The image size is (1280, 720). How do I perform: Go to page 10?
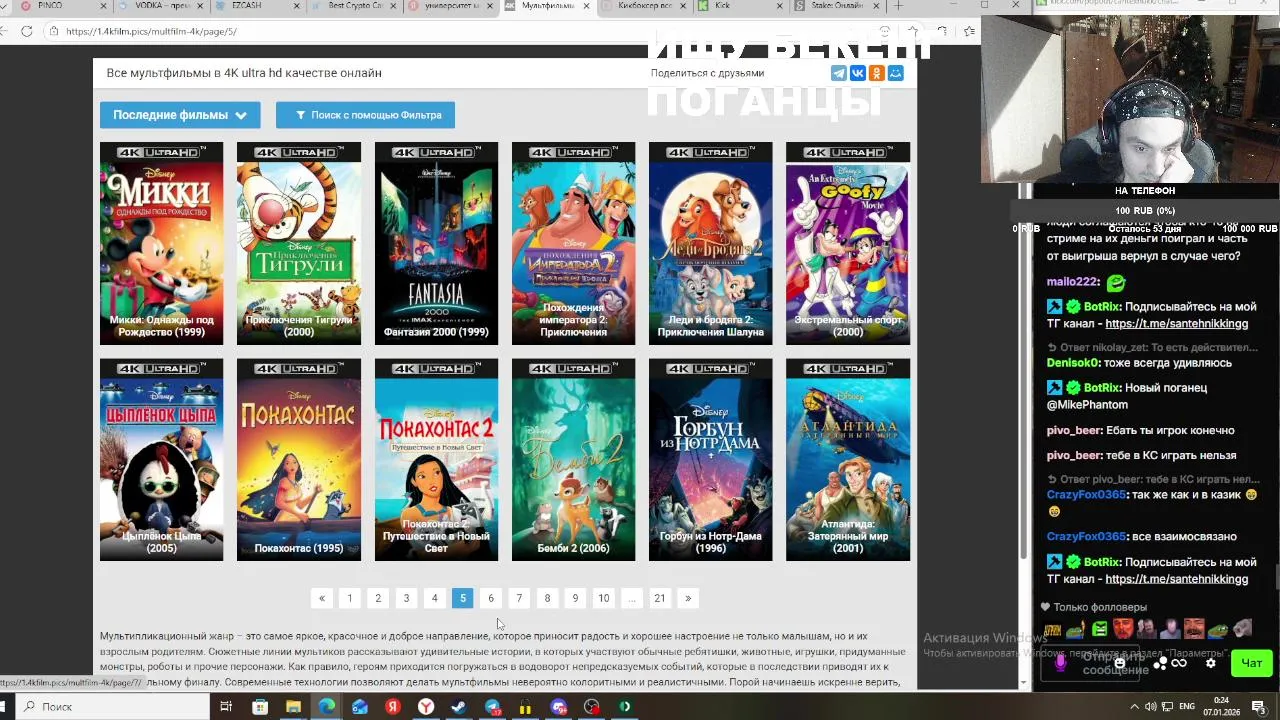point(604,598)
